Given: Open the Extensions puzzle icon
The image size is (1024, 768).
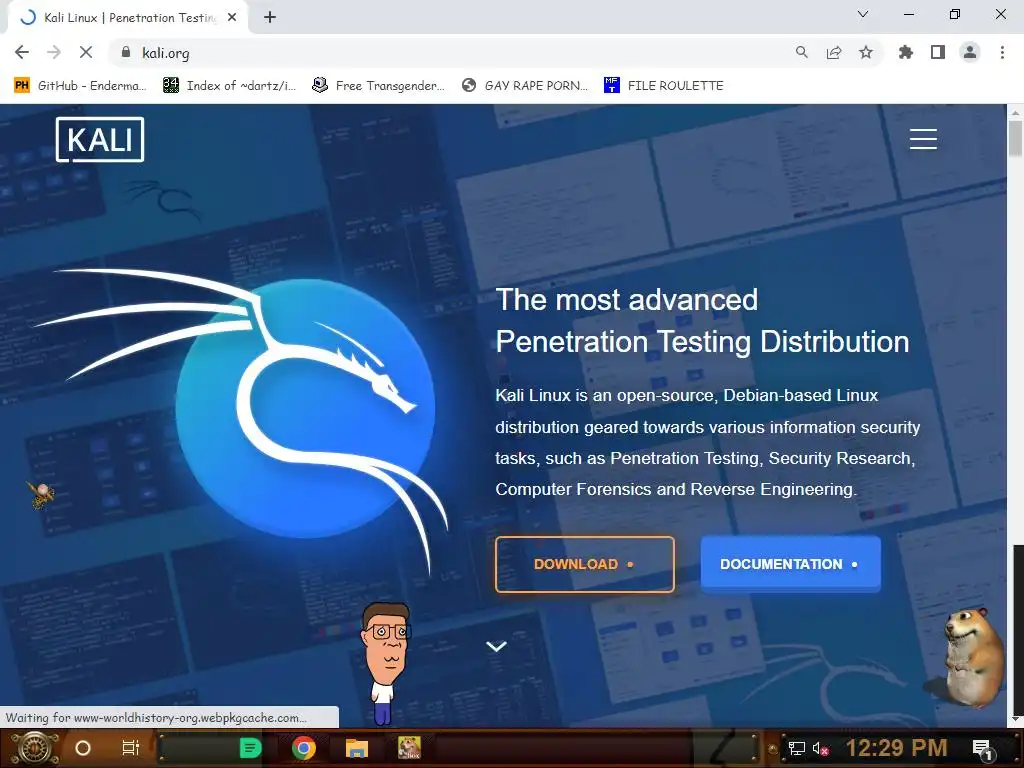Looking at the screenshot, I should 906,52.
